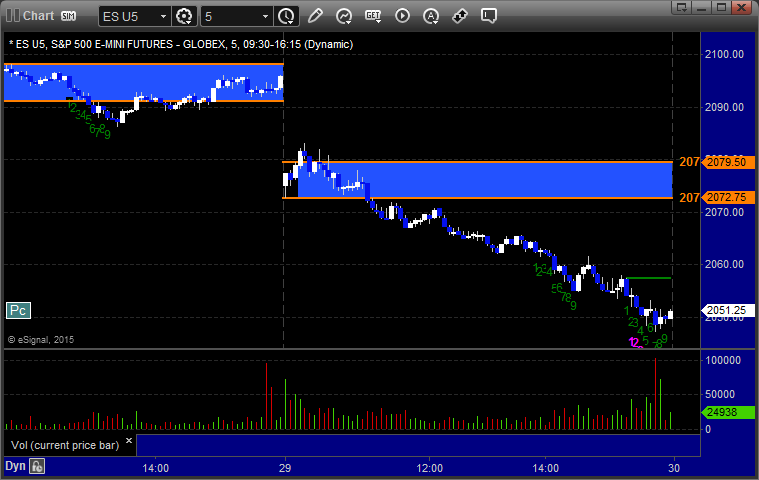
Task: Click the short green horizontal line near 2057
Action: click(649, 278)
